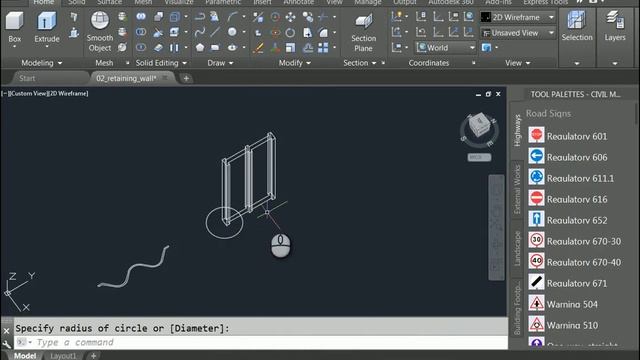Insert the Regulatory 670-30 speed sign

575,241
